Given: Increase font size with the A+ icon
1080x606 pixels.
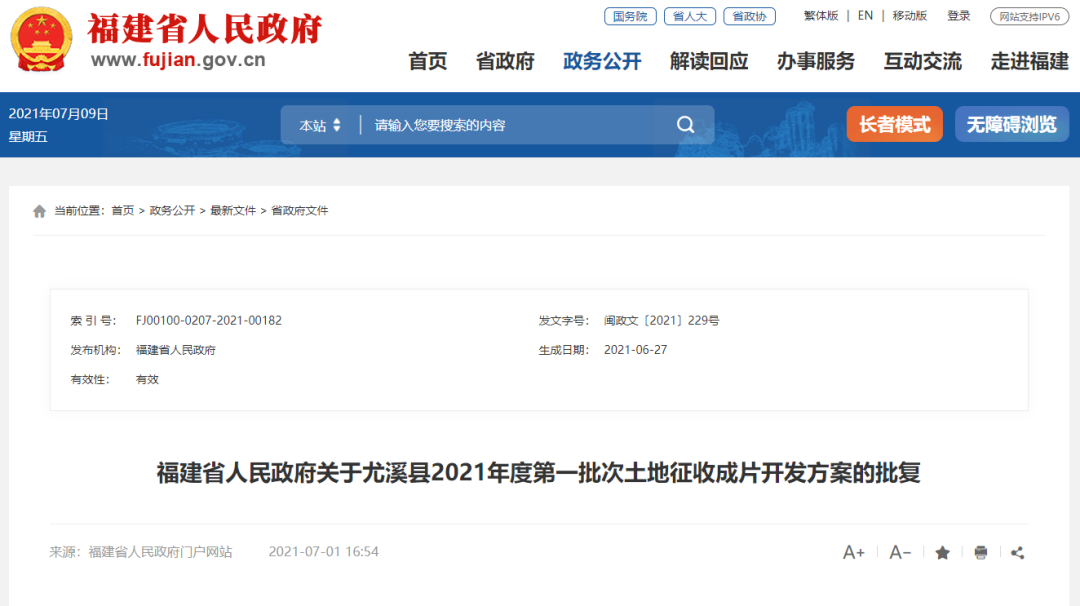Looking at the screenshot, I should (x=853, y=552).
